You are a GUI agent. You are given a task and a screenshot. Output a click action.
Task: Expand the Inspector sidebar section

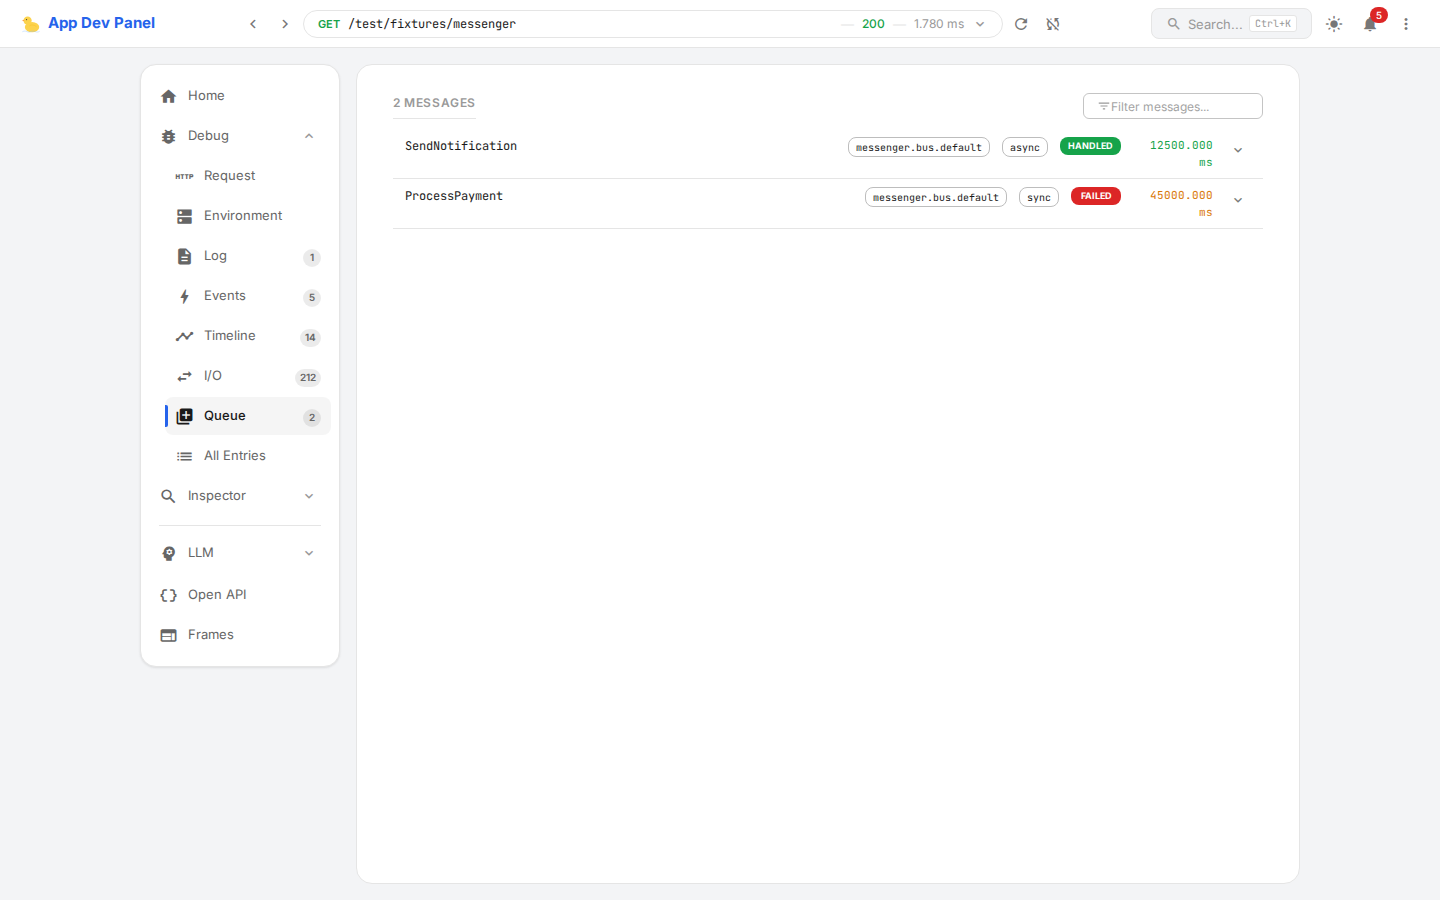click(309, 496)
